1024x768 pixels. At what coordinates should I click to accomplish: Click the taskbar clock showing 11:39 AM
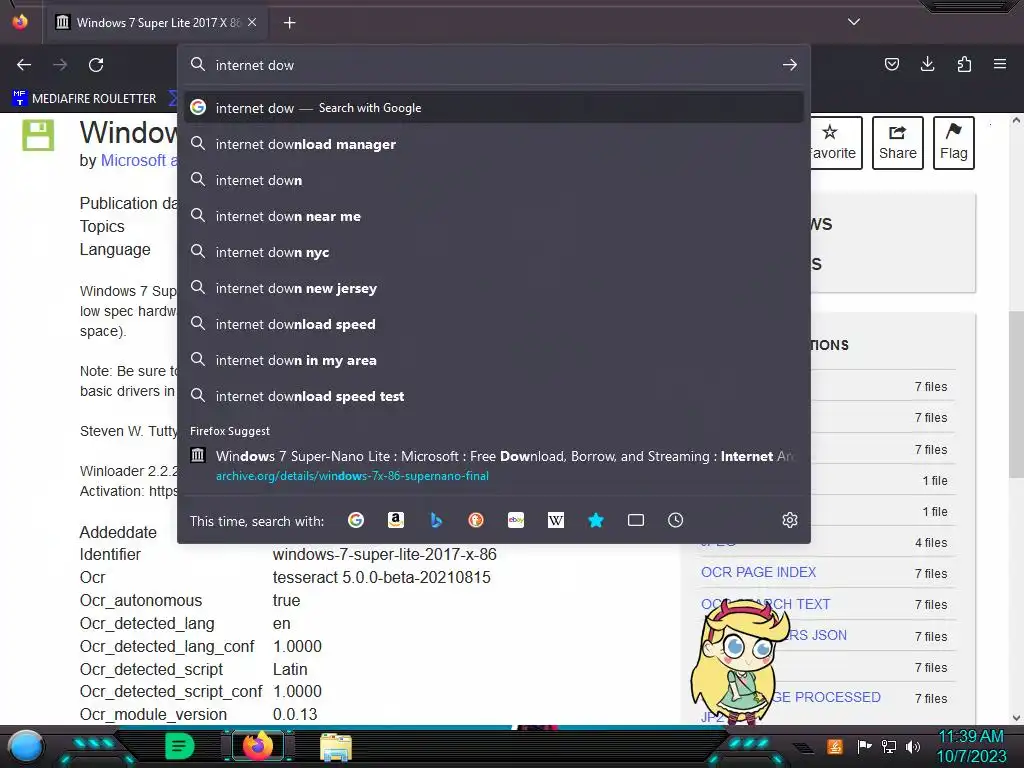[970, 737]
